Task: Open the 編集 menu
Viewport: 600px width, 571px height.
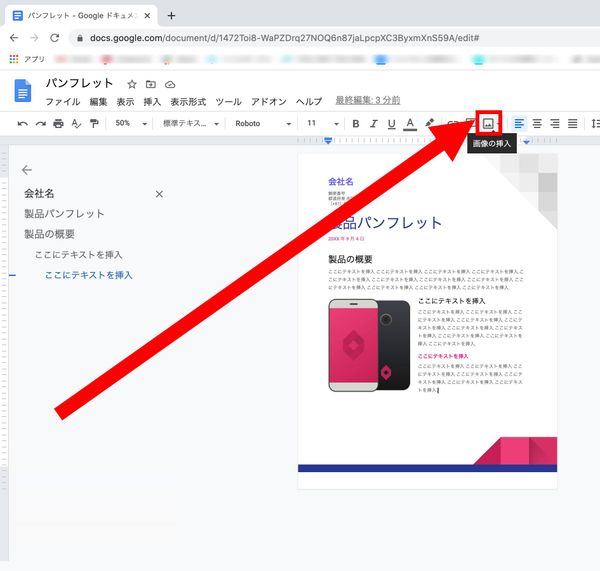Action: pos(98,101)
